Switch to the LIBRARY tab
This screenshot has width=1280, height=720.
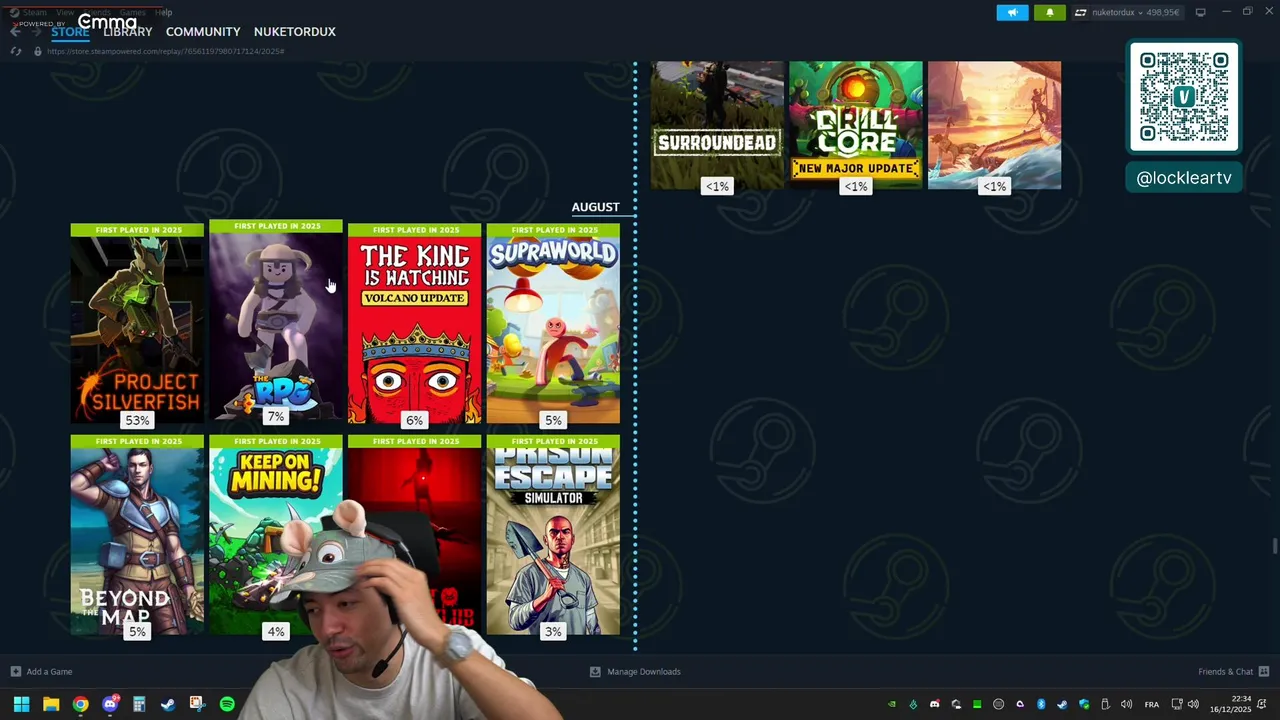pos(127,32)
